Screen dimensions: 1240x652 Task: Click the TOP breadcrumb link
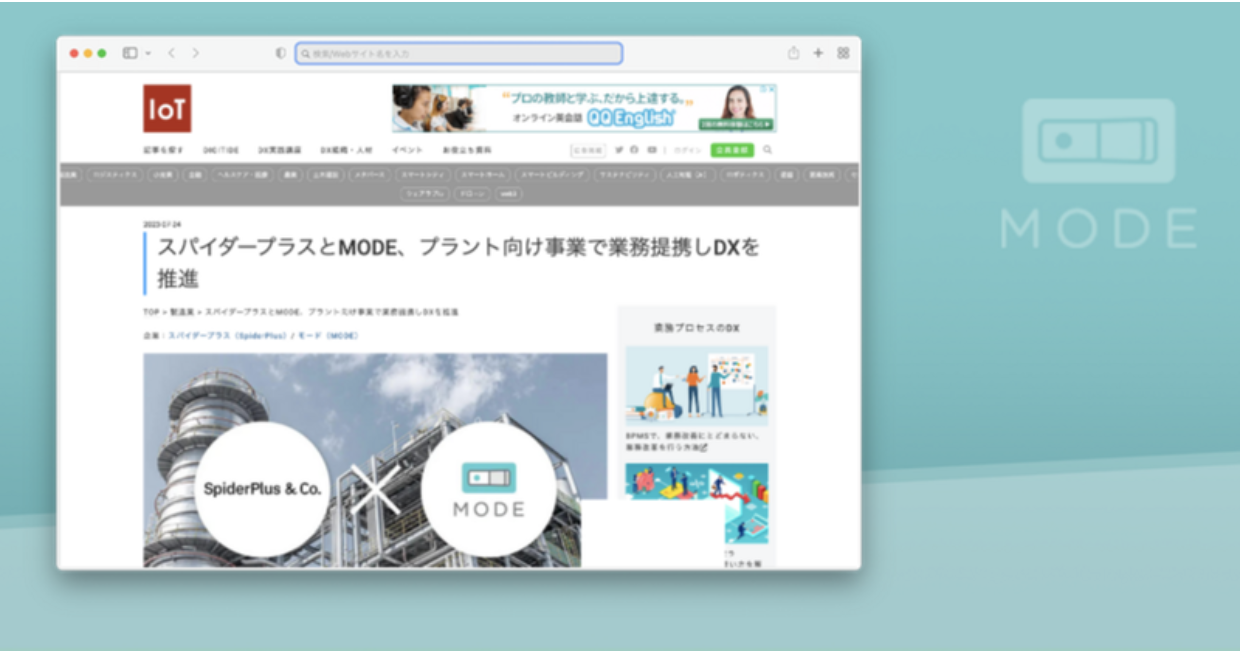[151, 313]
